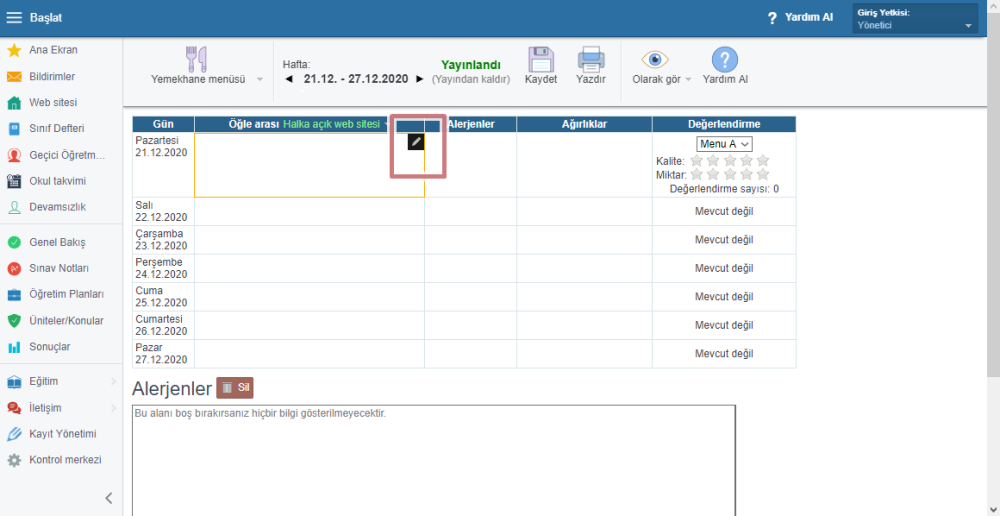Open Bildirimler envelope icon
This screenshot has height=516, width=1000.
click(x=14, y=77)
